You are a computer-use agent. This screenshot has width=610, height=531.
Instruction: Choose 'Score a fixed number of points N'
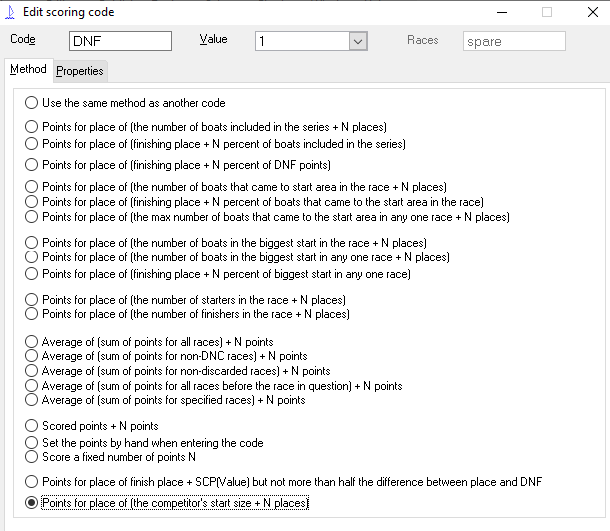pyautogui.click(x=110, y=457)
